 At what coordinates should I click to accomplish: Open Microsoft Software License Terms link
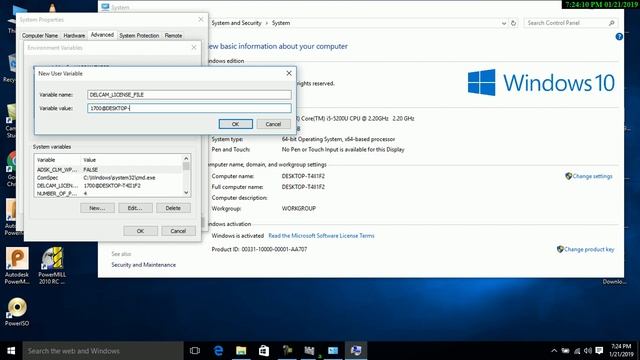click(321, 236)
